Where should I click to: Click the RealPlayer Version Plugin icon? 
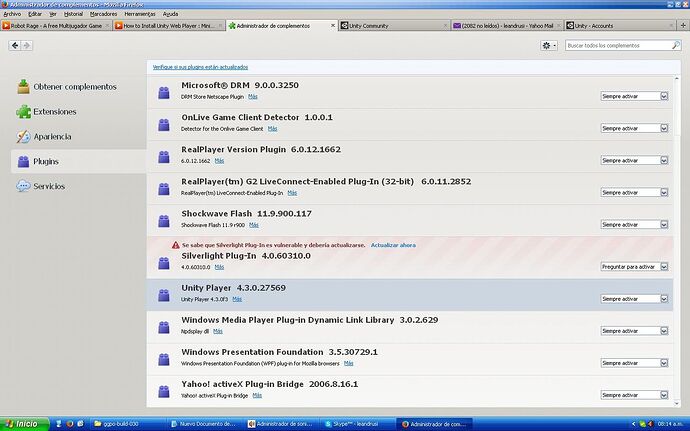tap(164, 157)
